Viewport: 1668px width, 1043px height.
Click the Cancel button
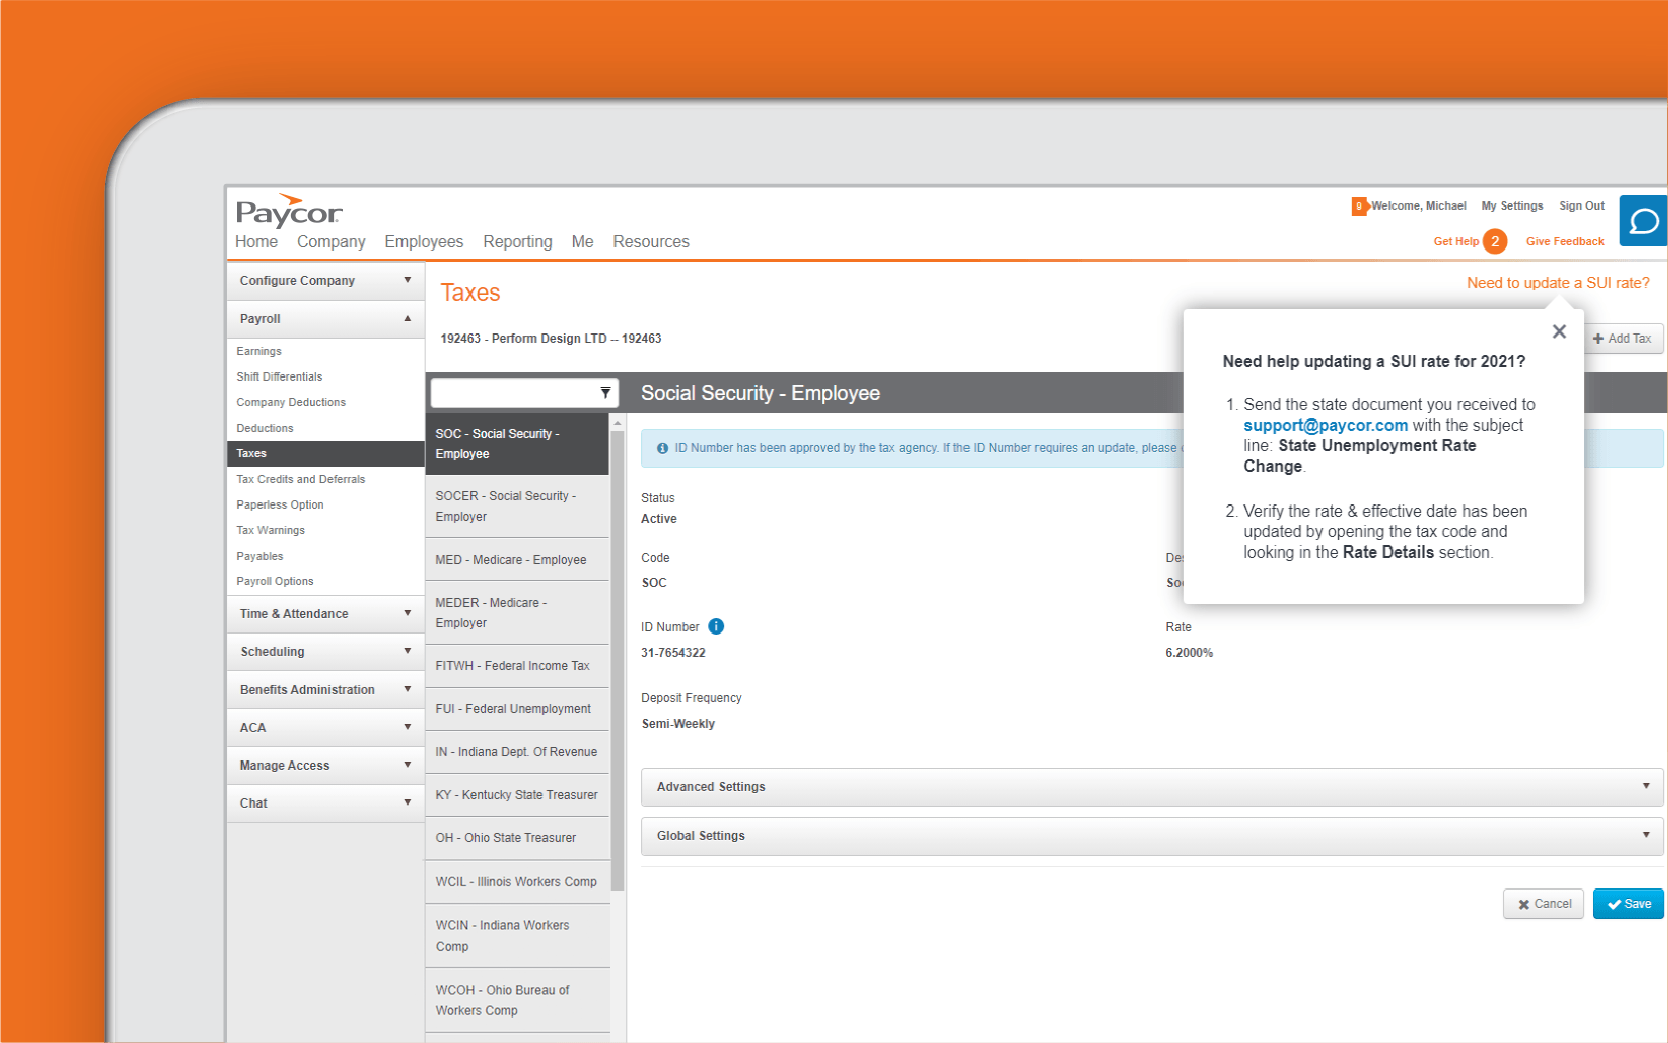click(1543, 904)
